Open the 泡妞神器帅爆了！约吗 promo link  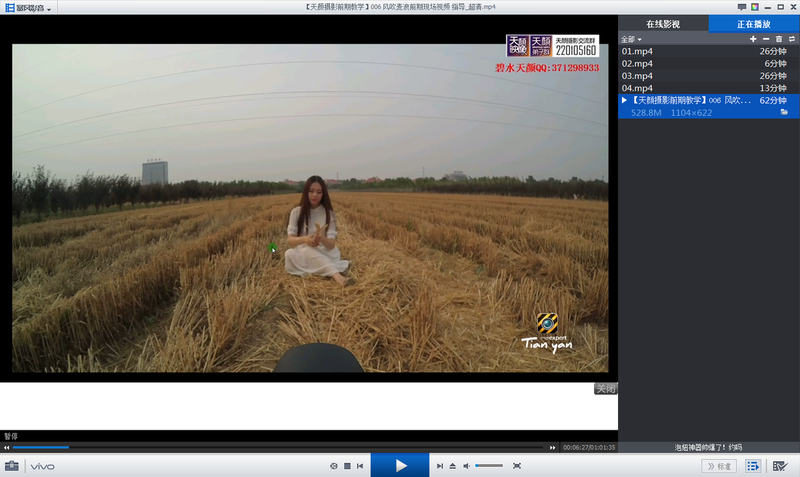[x=708, y=447]
